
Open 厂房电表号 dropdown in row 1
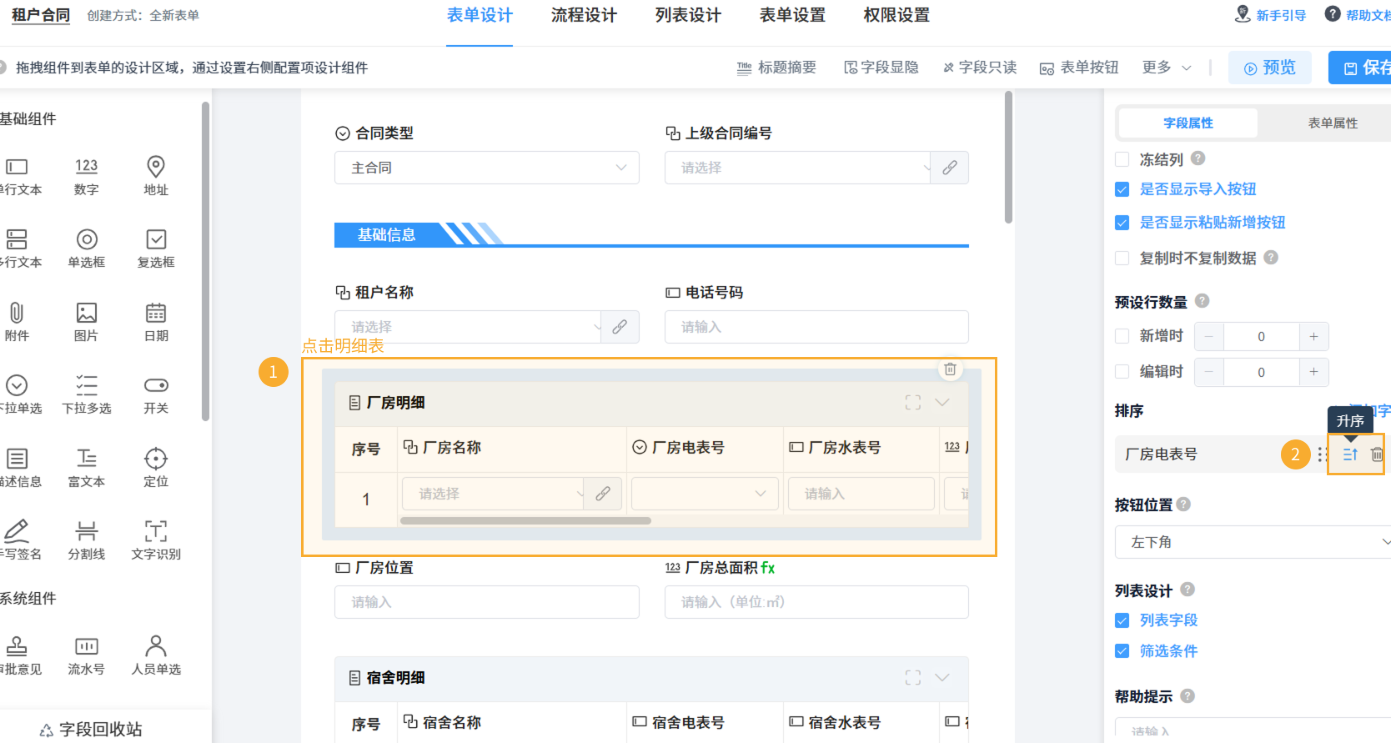(x=705, y=494)
